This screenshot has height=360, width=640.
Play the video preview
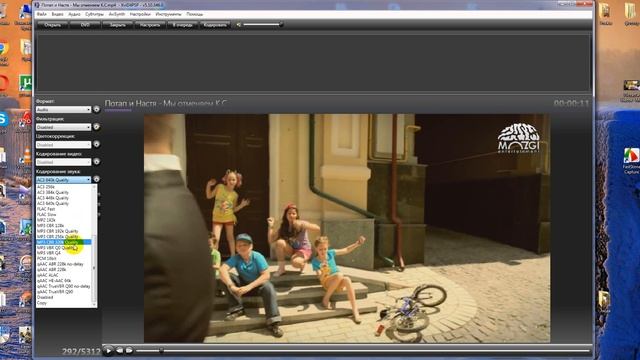[x=108, y=350]
